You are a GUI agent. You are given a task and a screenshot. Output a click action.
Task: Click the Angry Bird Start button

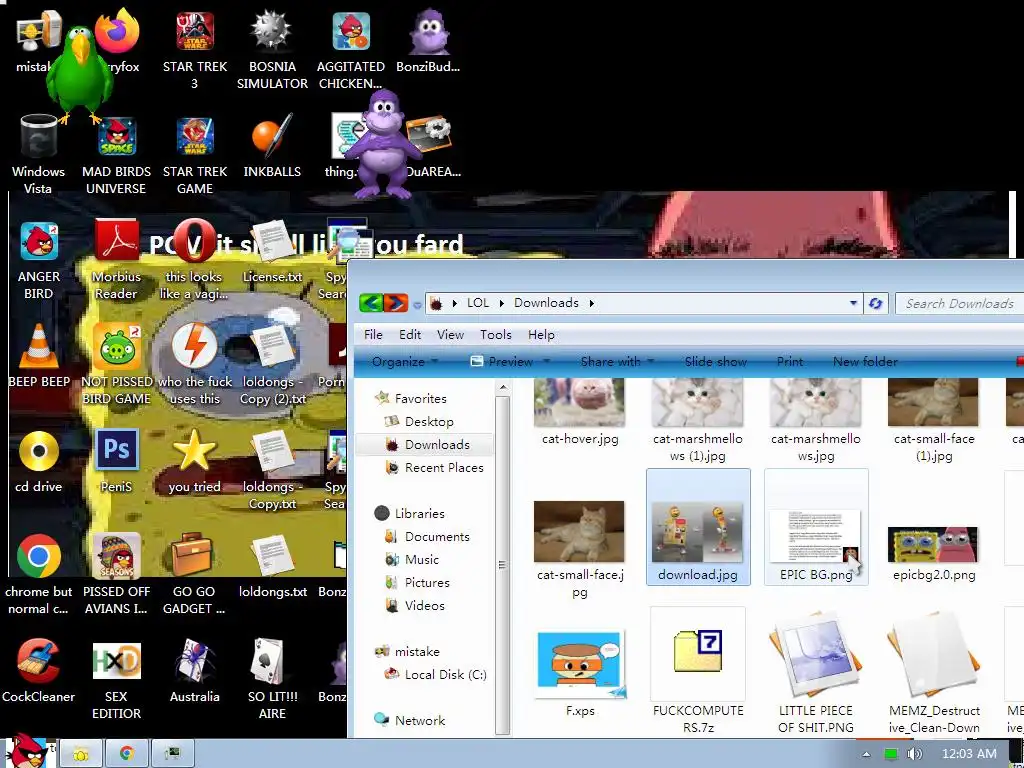coord(27,751)
